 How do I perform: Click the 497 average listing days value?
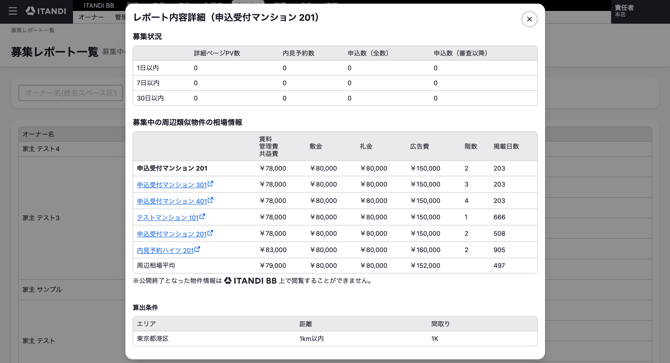tap(499, 265)
